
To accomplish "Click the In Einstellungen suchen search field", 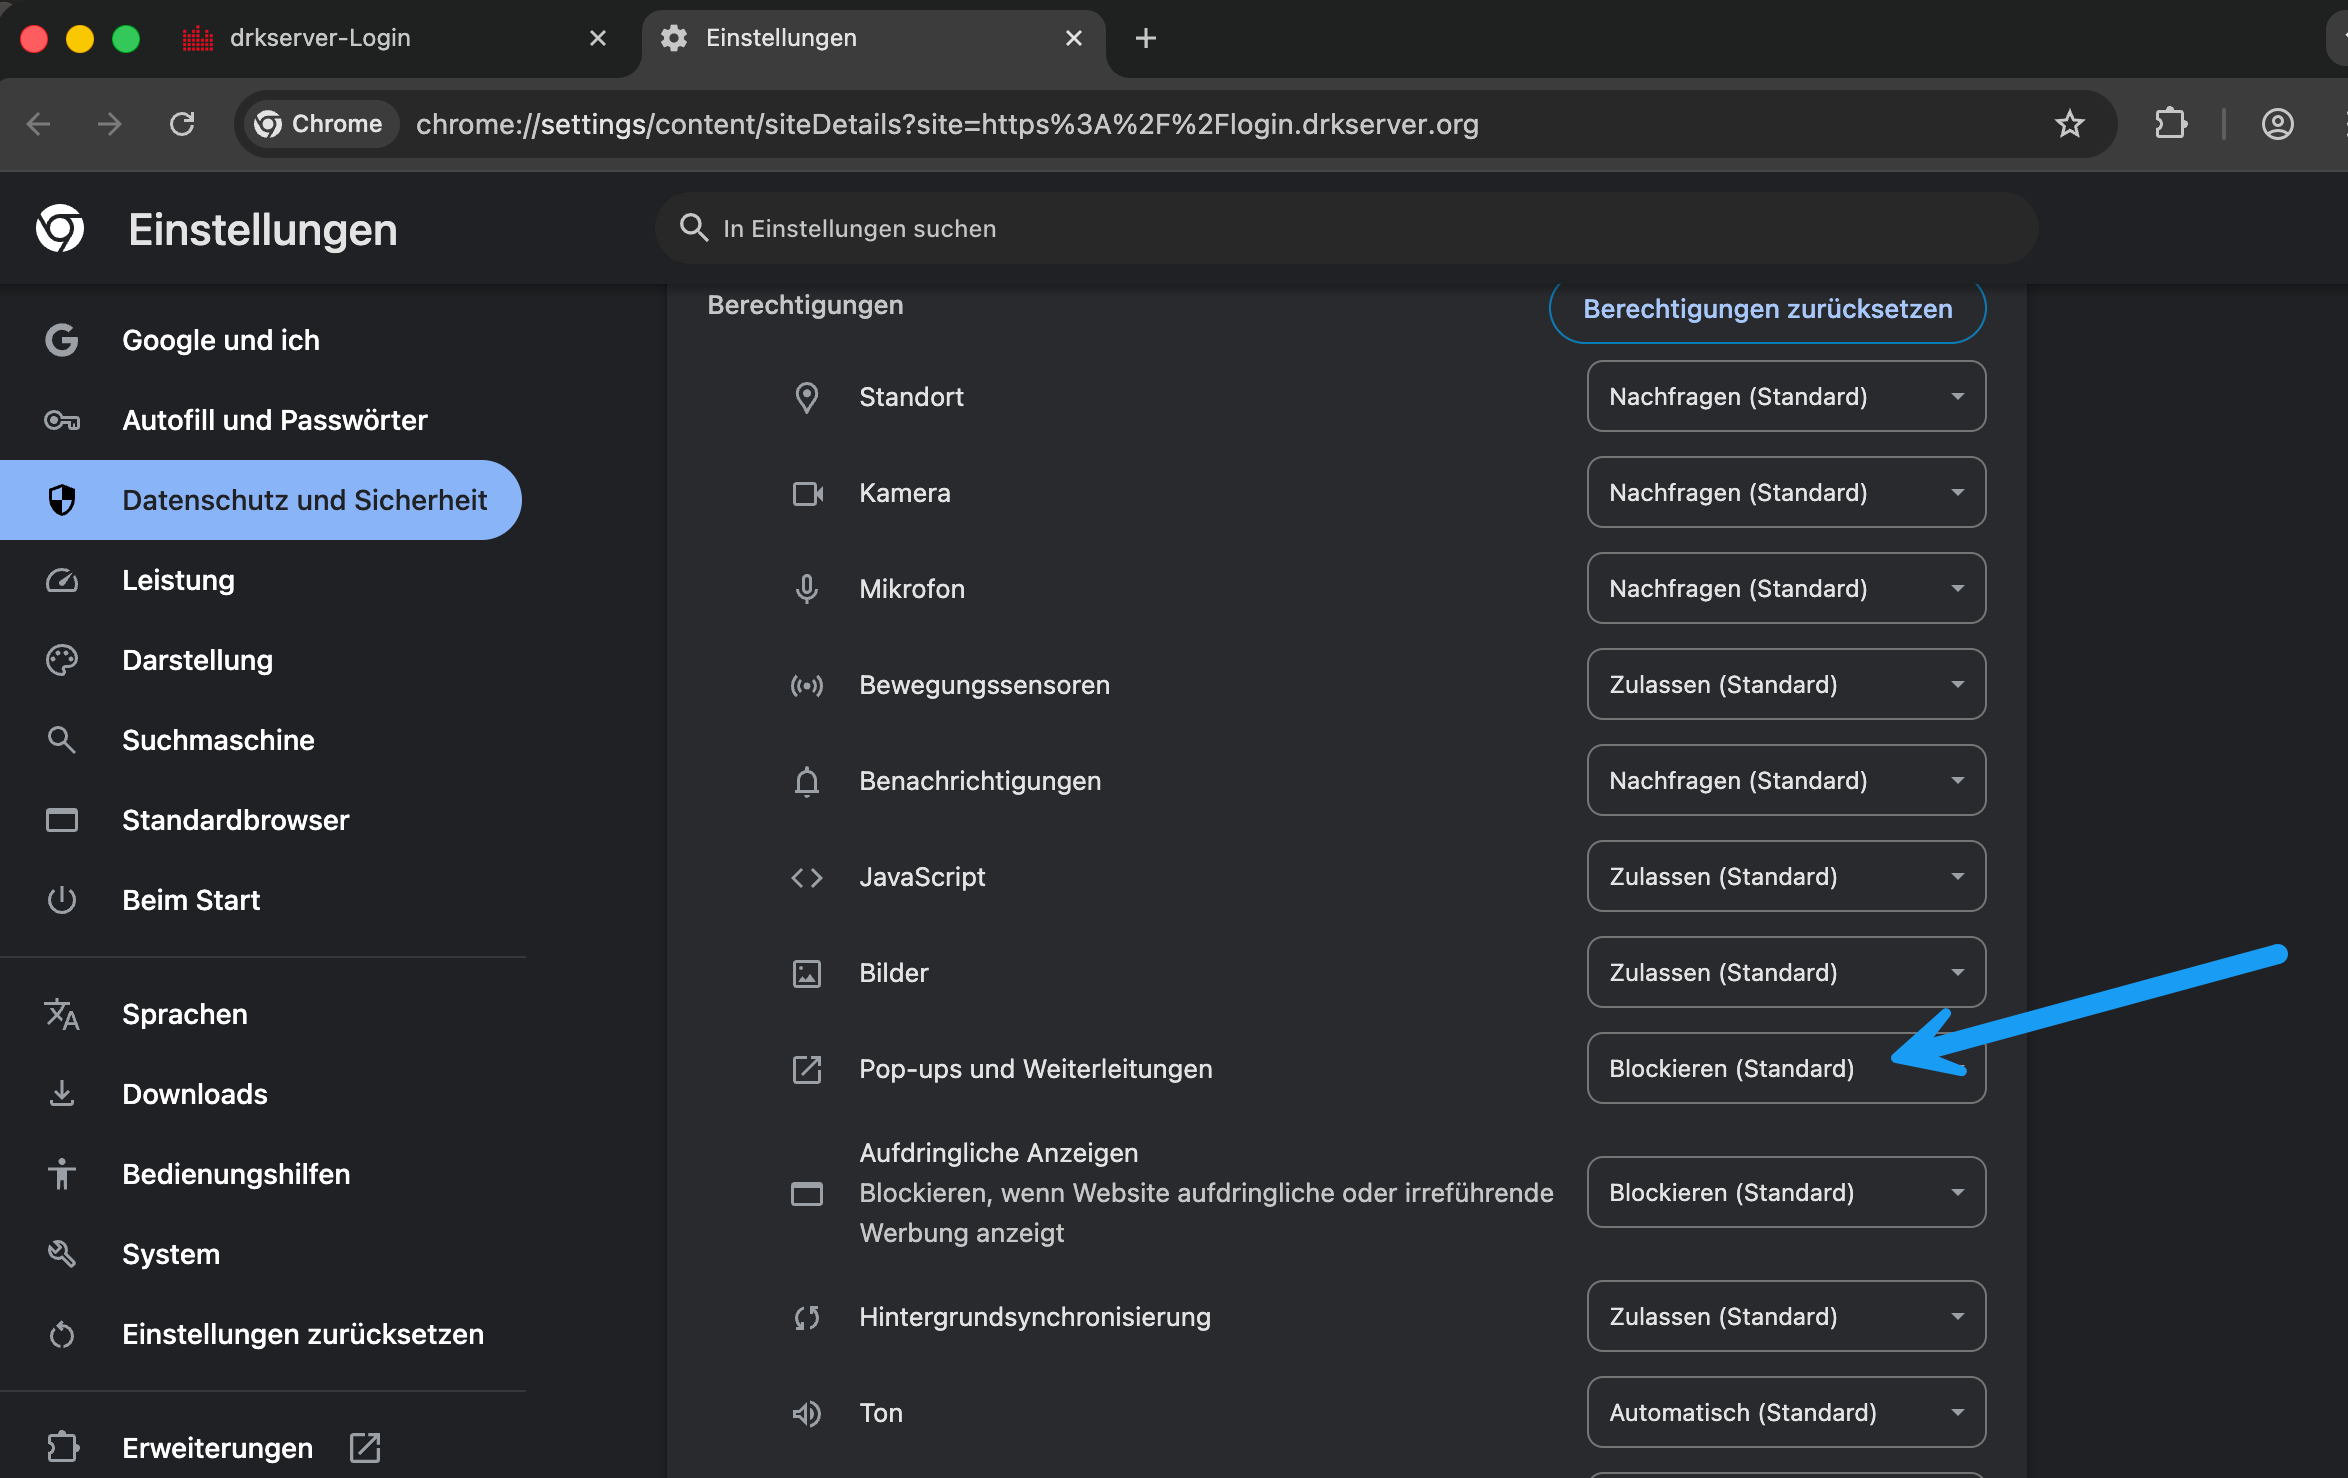I will (x=1345, y=229).
